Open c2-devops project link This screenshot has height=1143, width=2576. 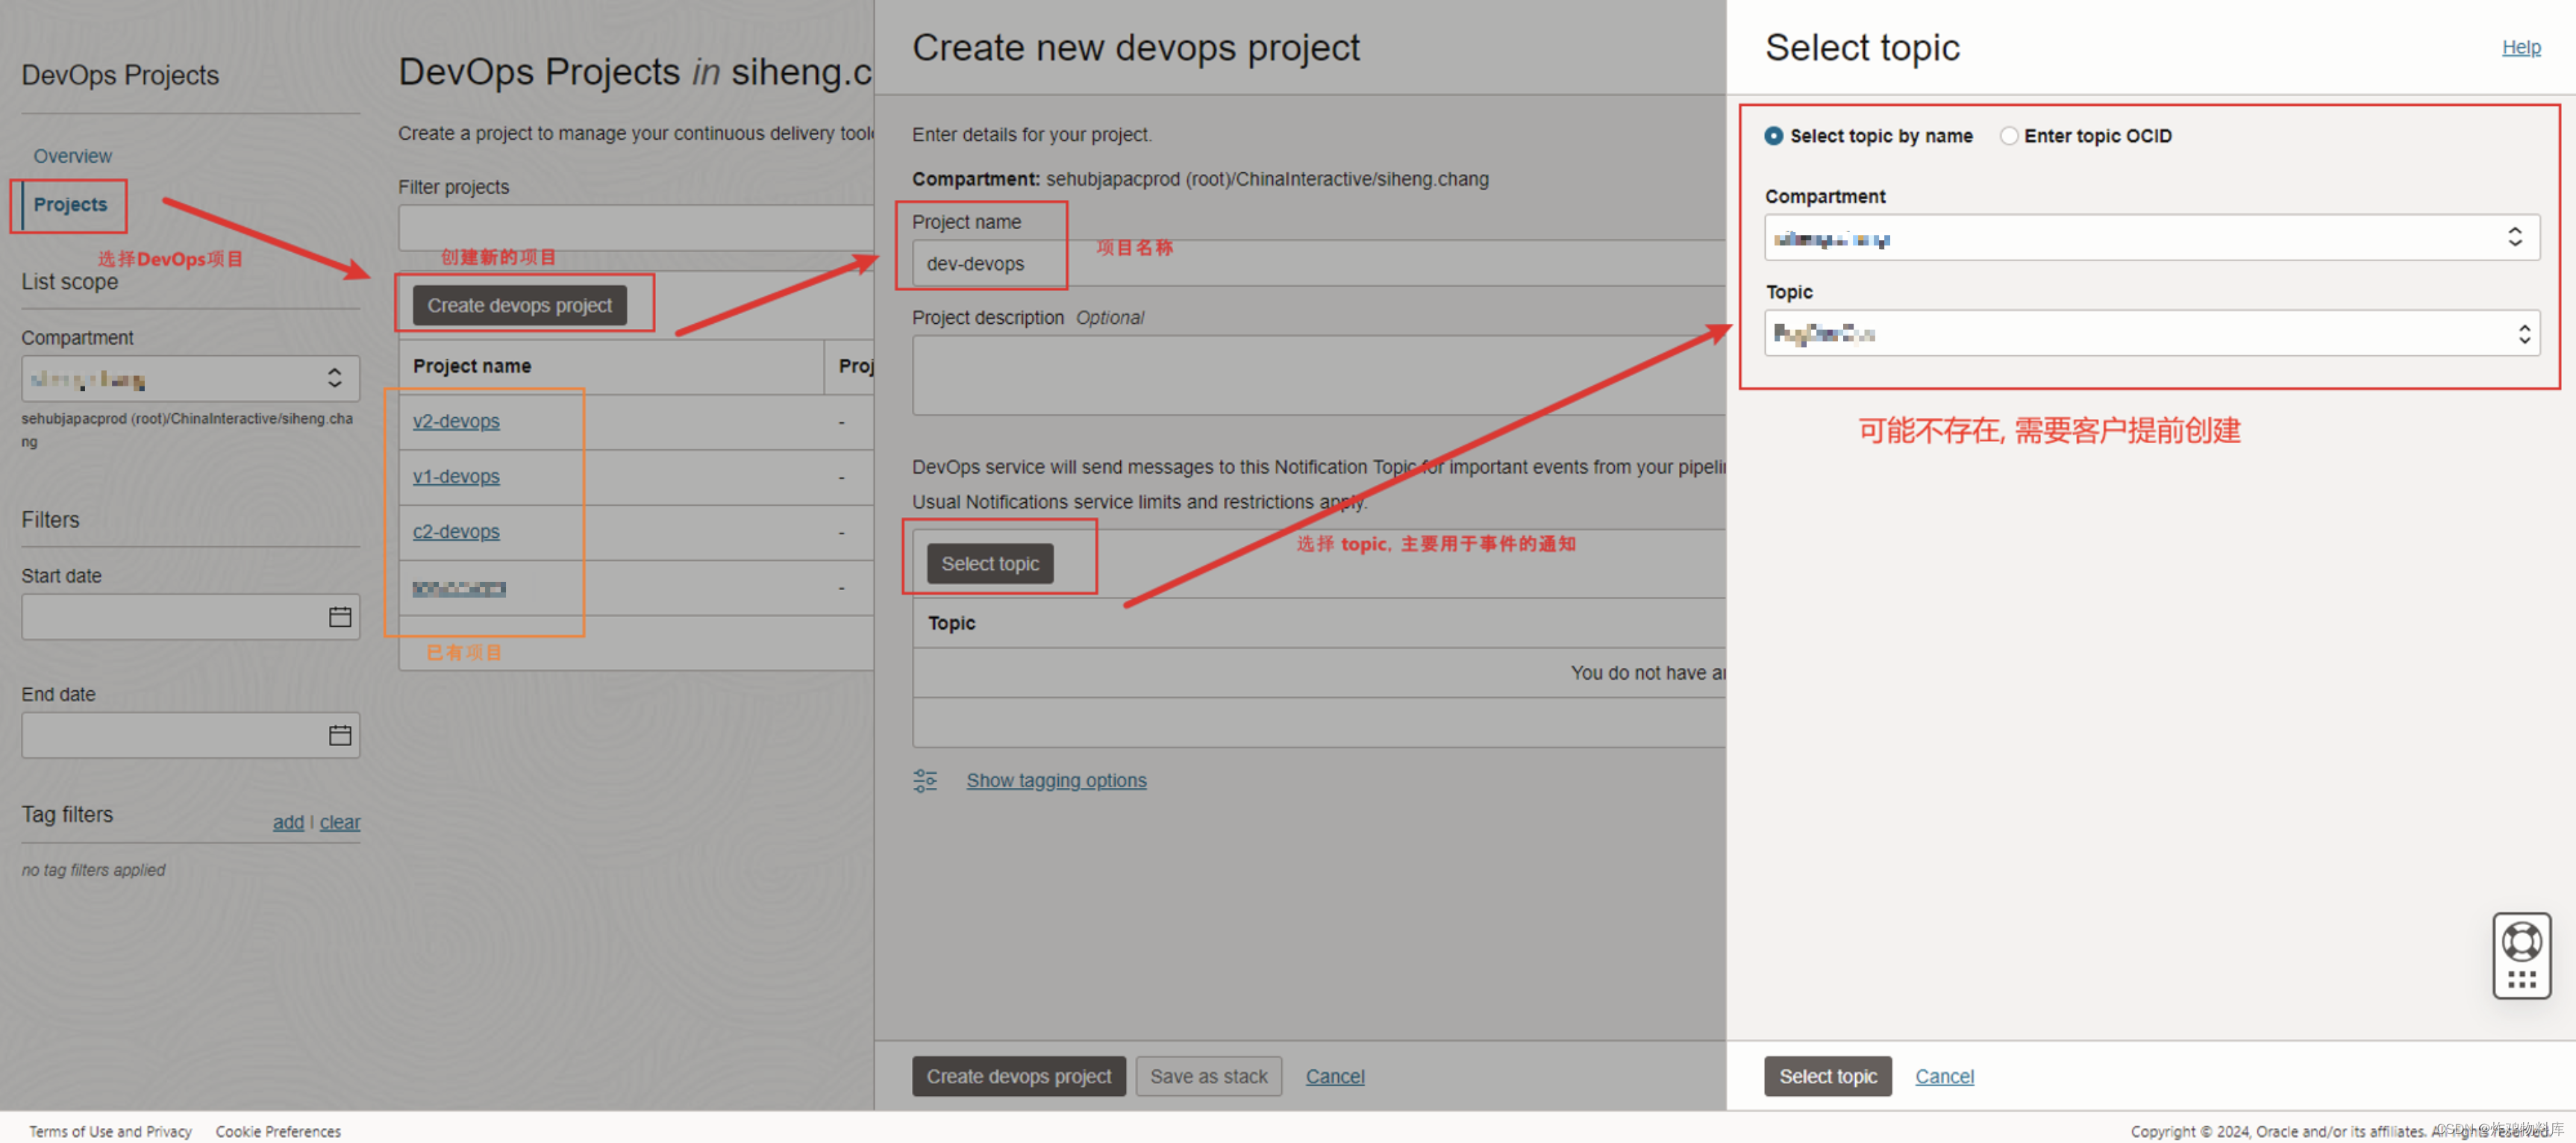coord(456,531)
